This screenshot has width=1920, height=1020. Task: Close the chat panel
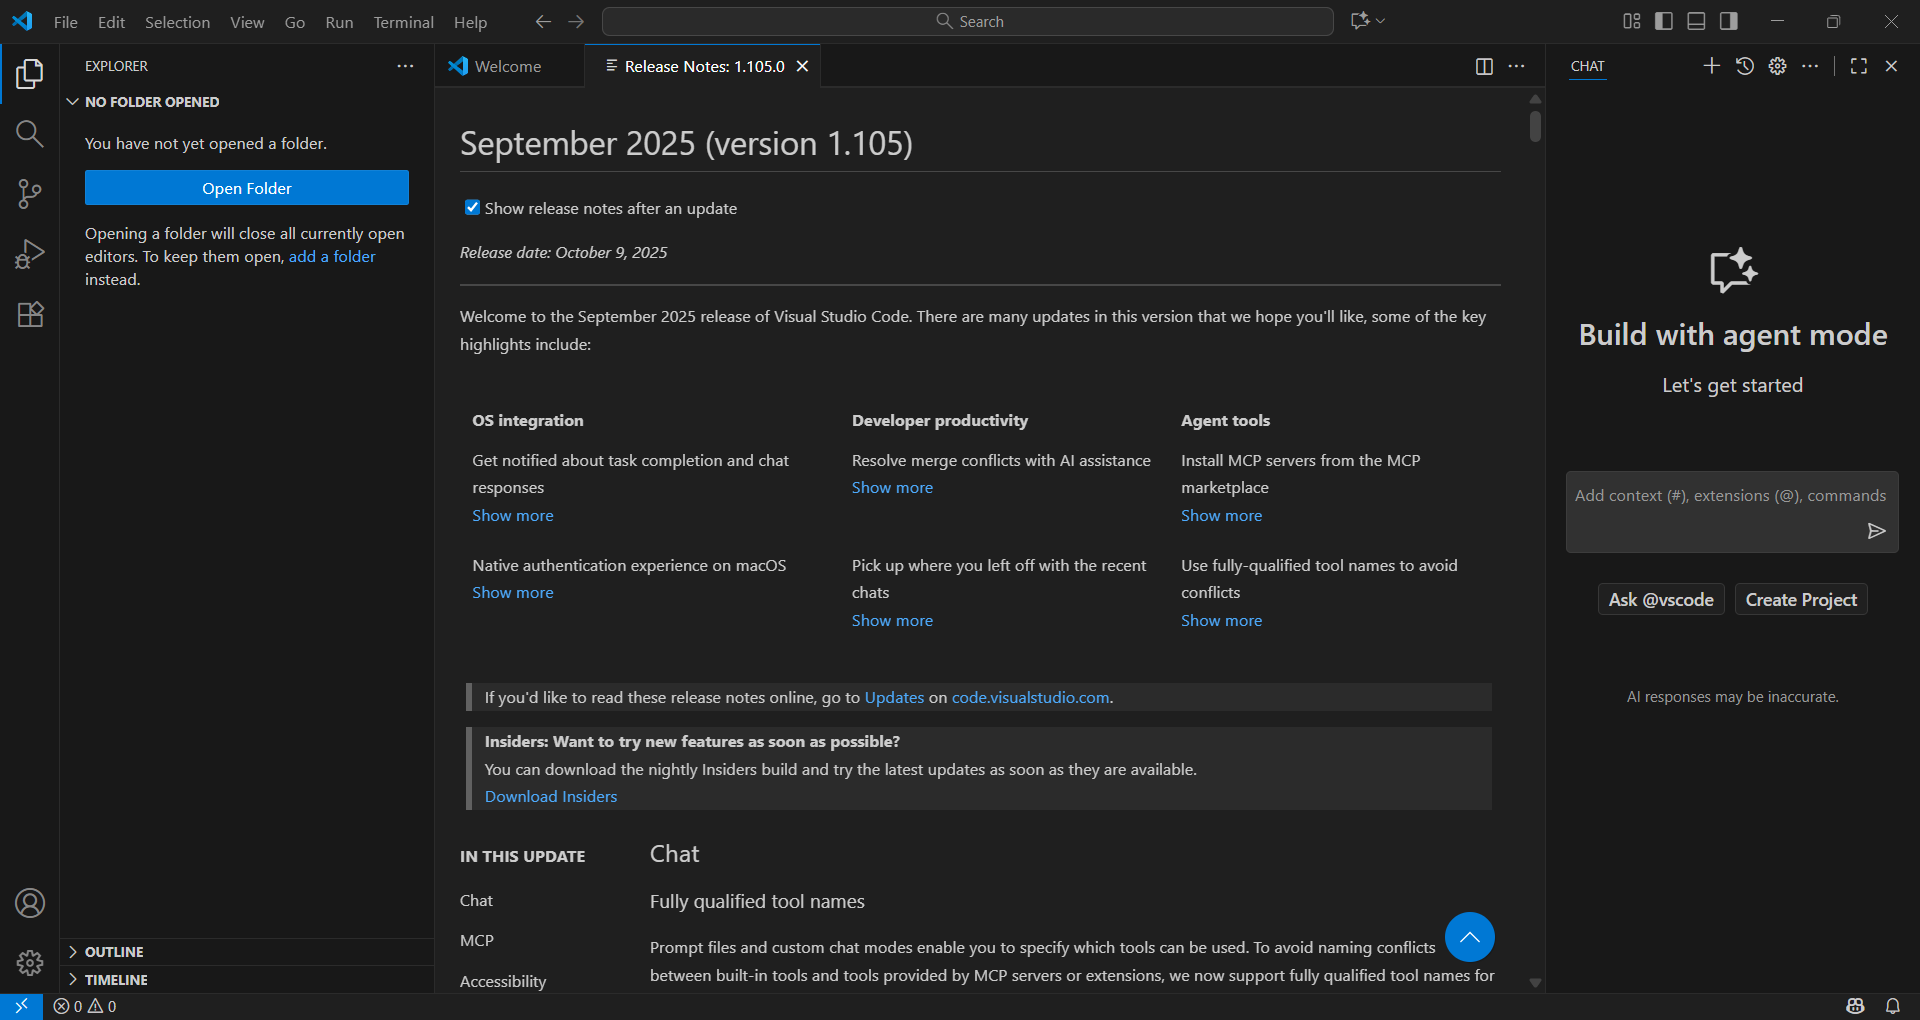1891,66
